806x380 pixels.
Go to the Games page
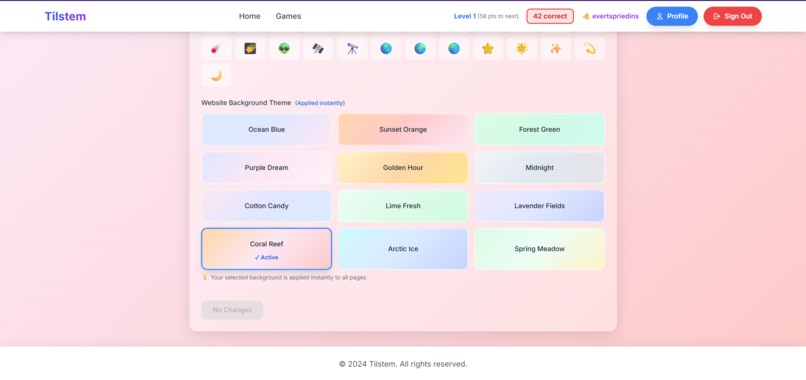(x=288, y=16)
